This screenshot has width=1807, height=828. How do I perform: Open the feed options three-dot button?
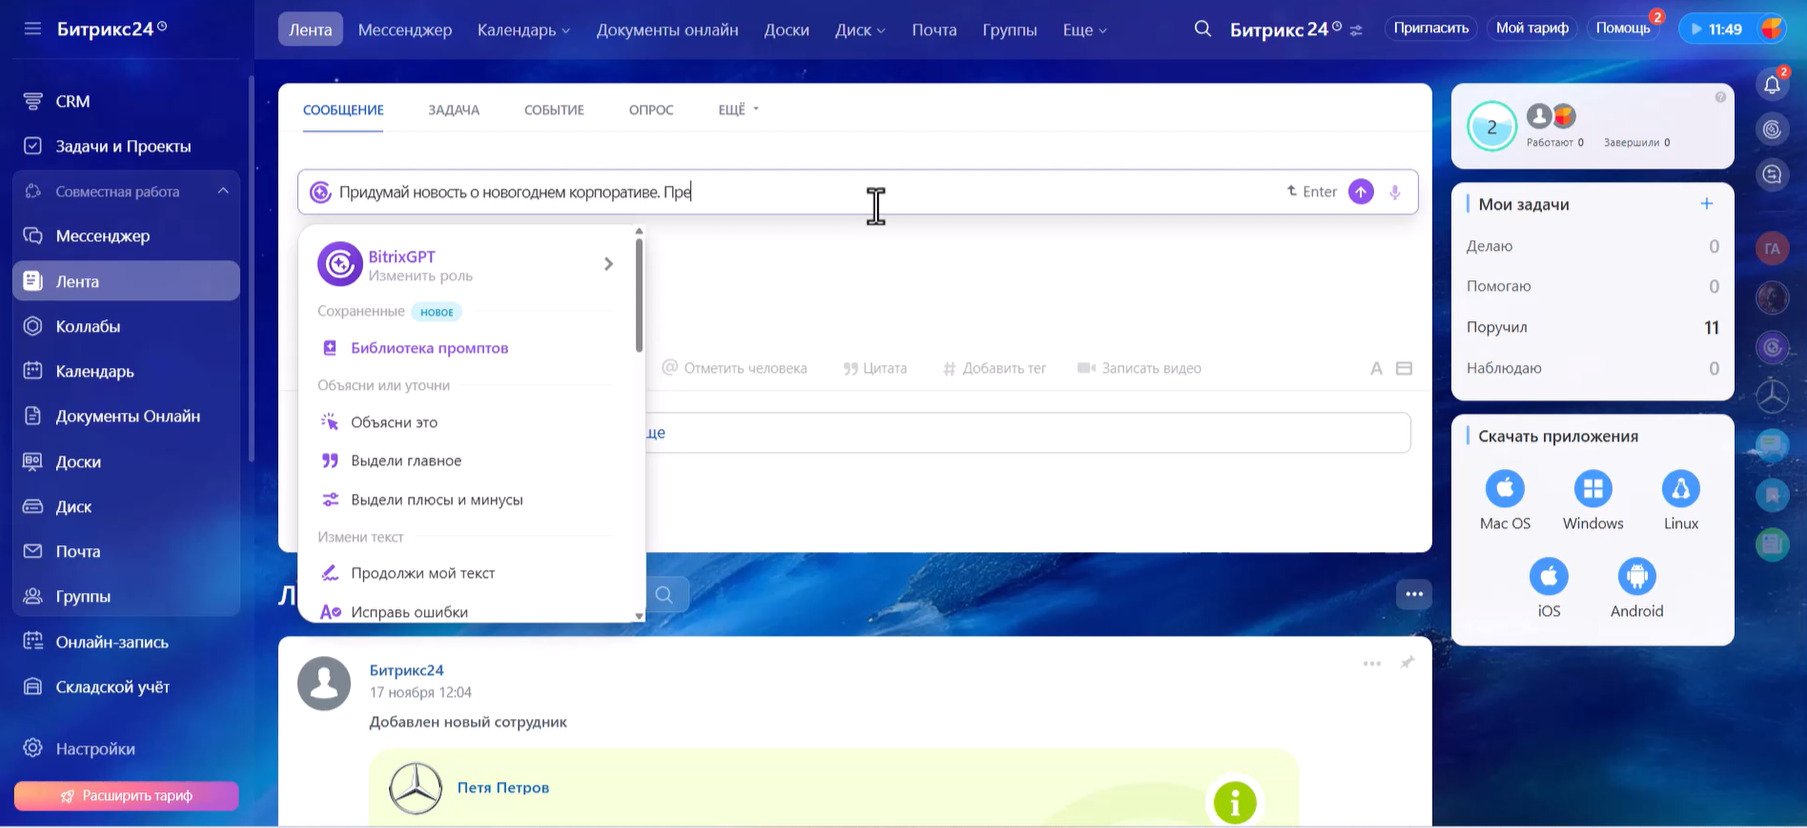1414,594
